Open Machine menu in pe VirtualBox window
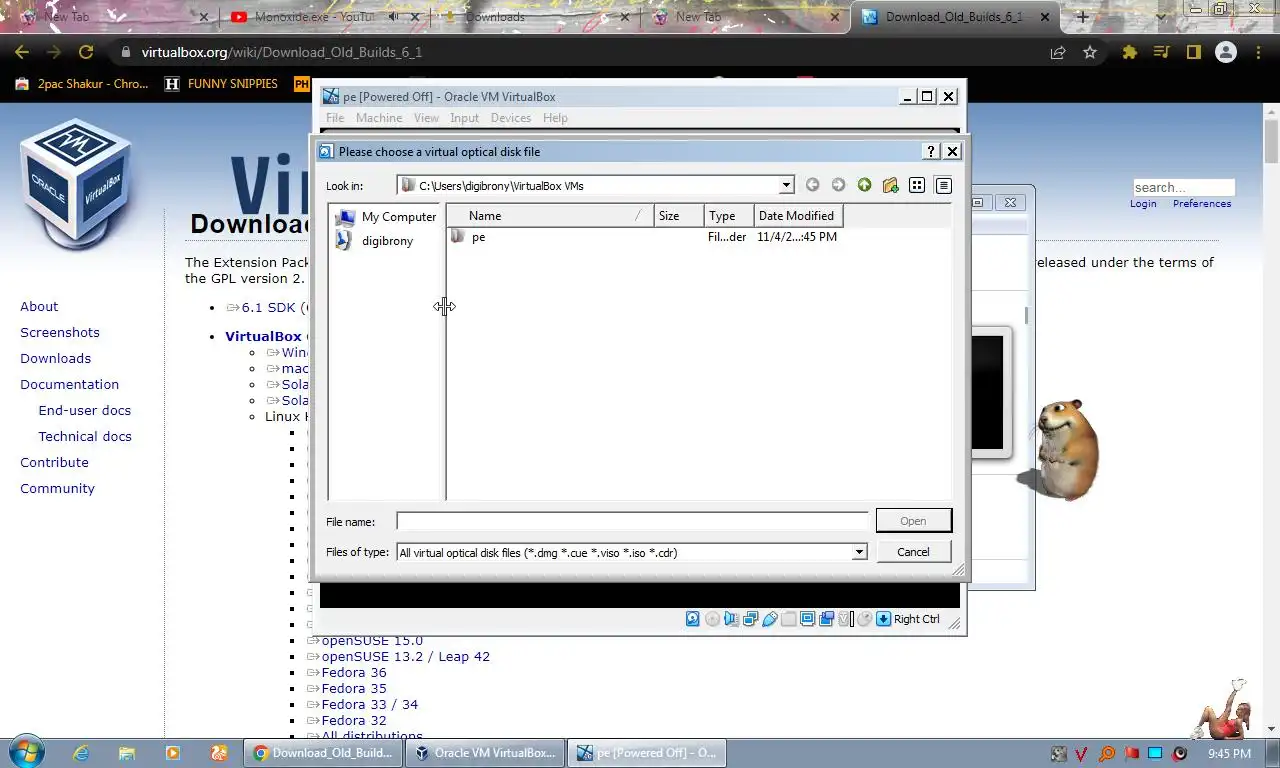1280x768 pixels. [379, 118]
